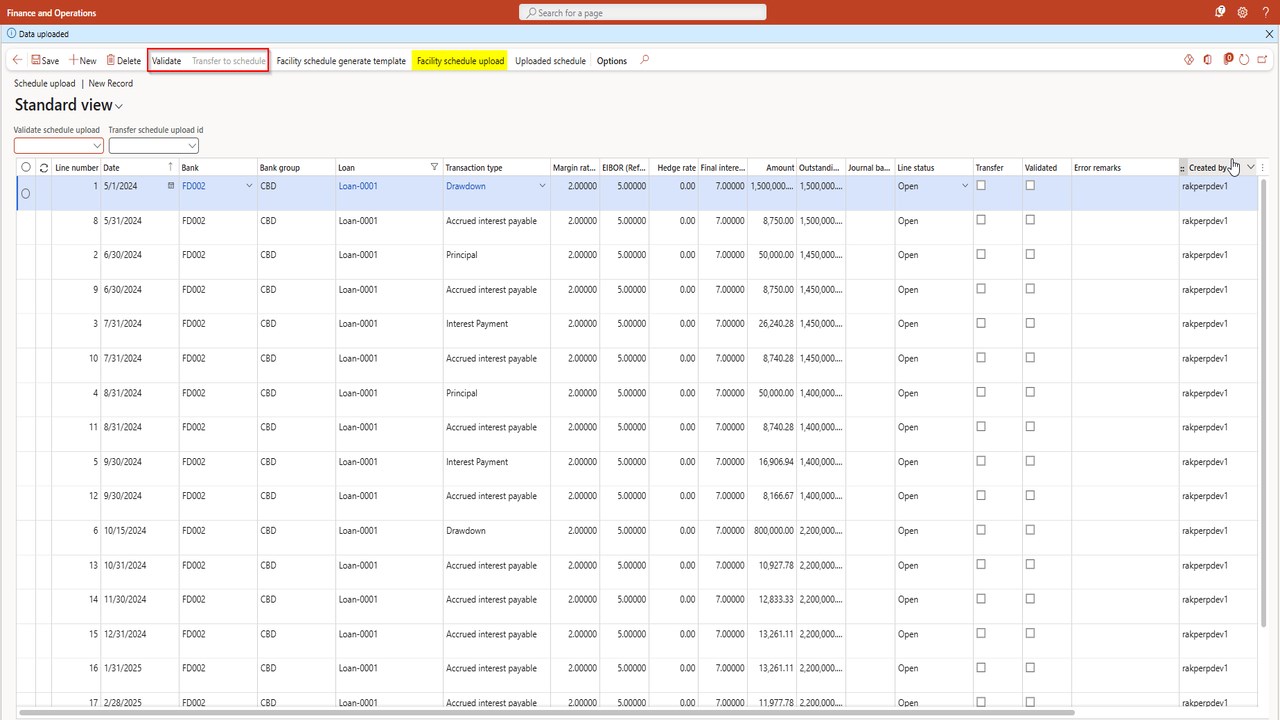Click Finance and Operations title
This screenshot has height=720, width=1280.
(x=51, y=13)
